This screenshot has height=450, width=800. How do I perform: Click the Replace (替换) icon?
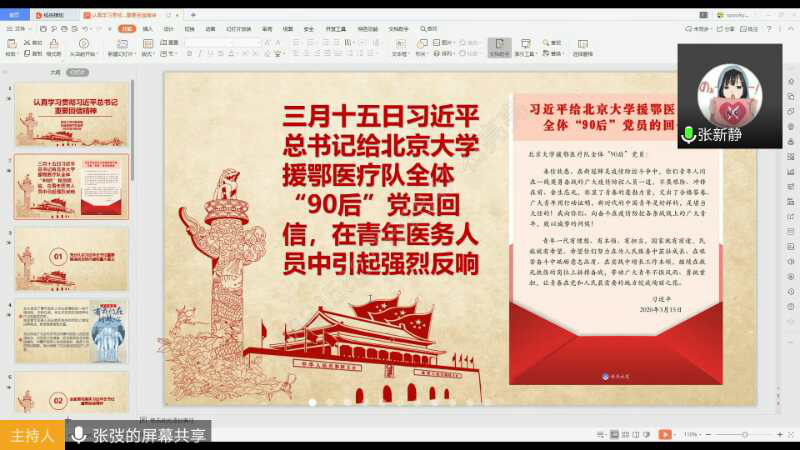[x=546, y=53]
